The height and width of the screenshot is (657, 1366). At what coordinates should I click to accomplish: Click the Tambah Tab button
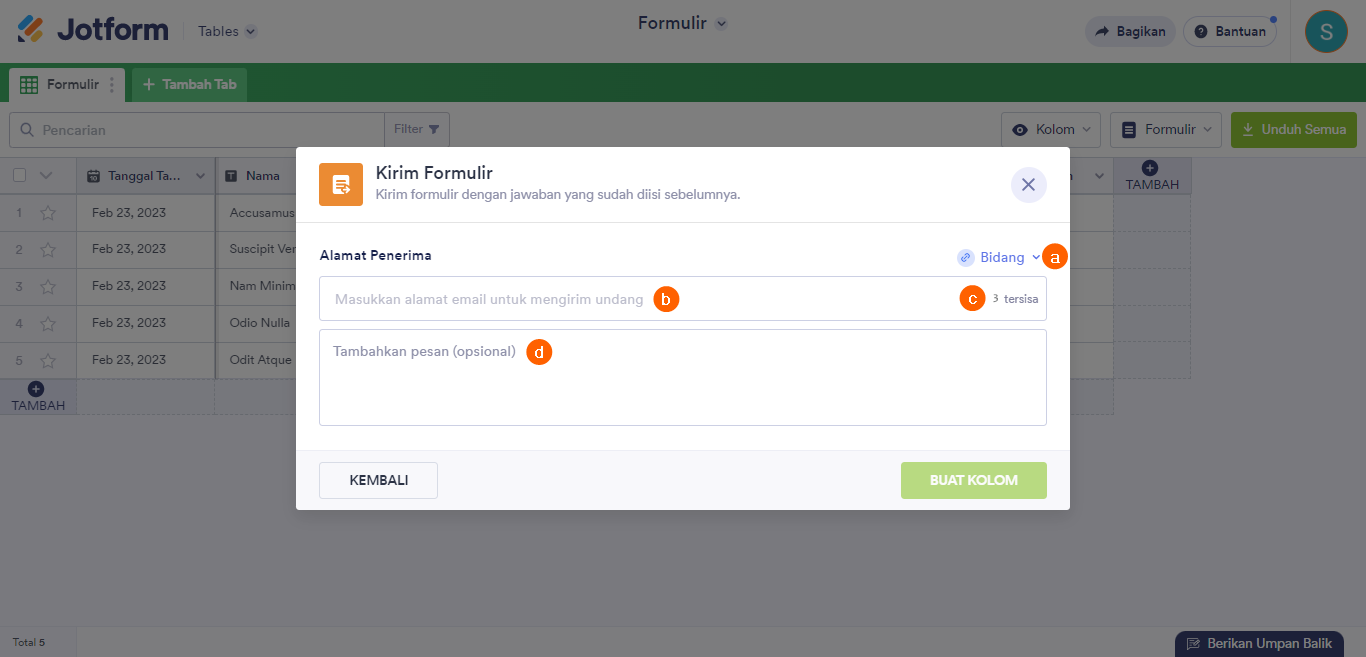tap(189, 85)
